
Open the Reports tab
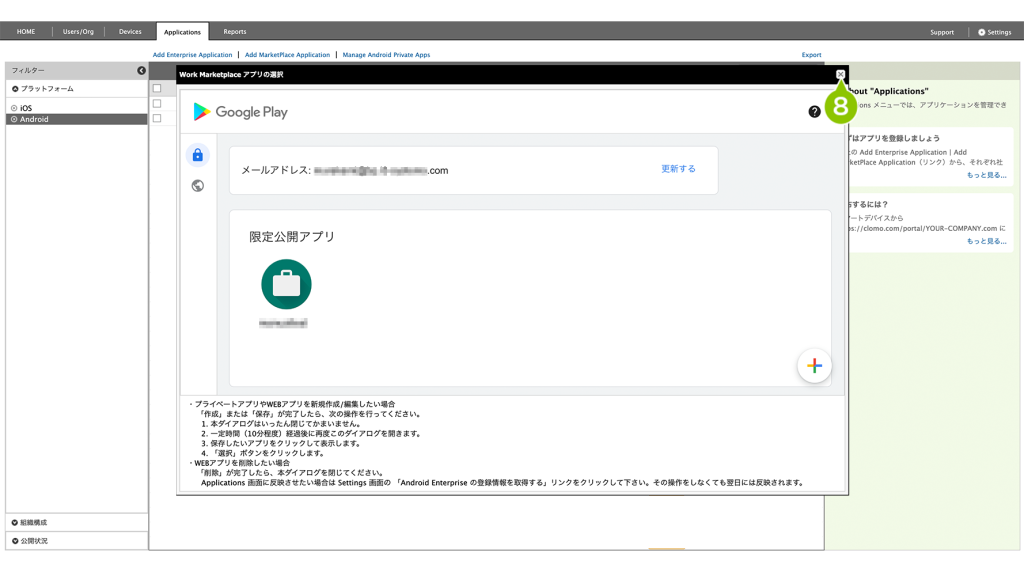pos(234,31)
